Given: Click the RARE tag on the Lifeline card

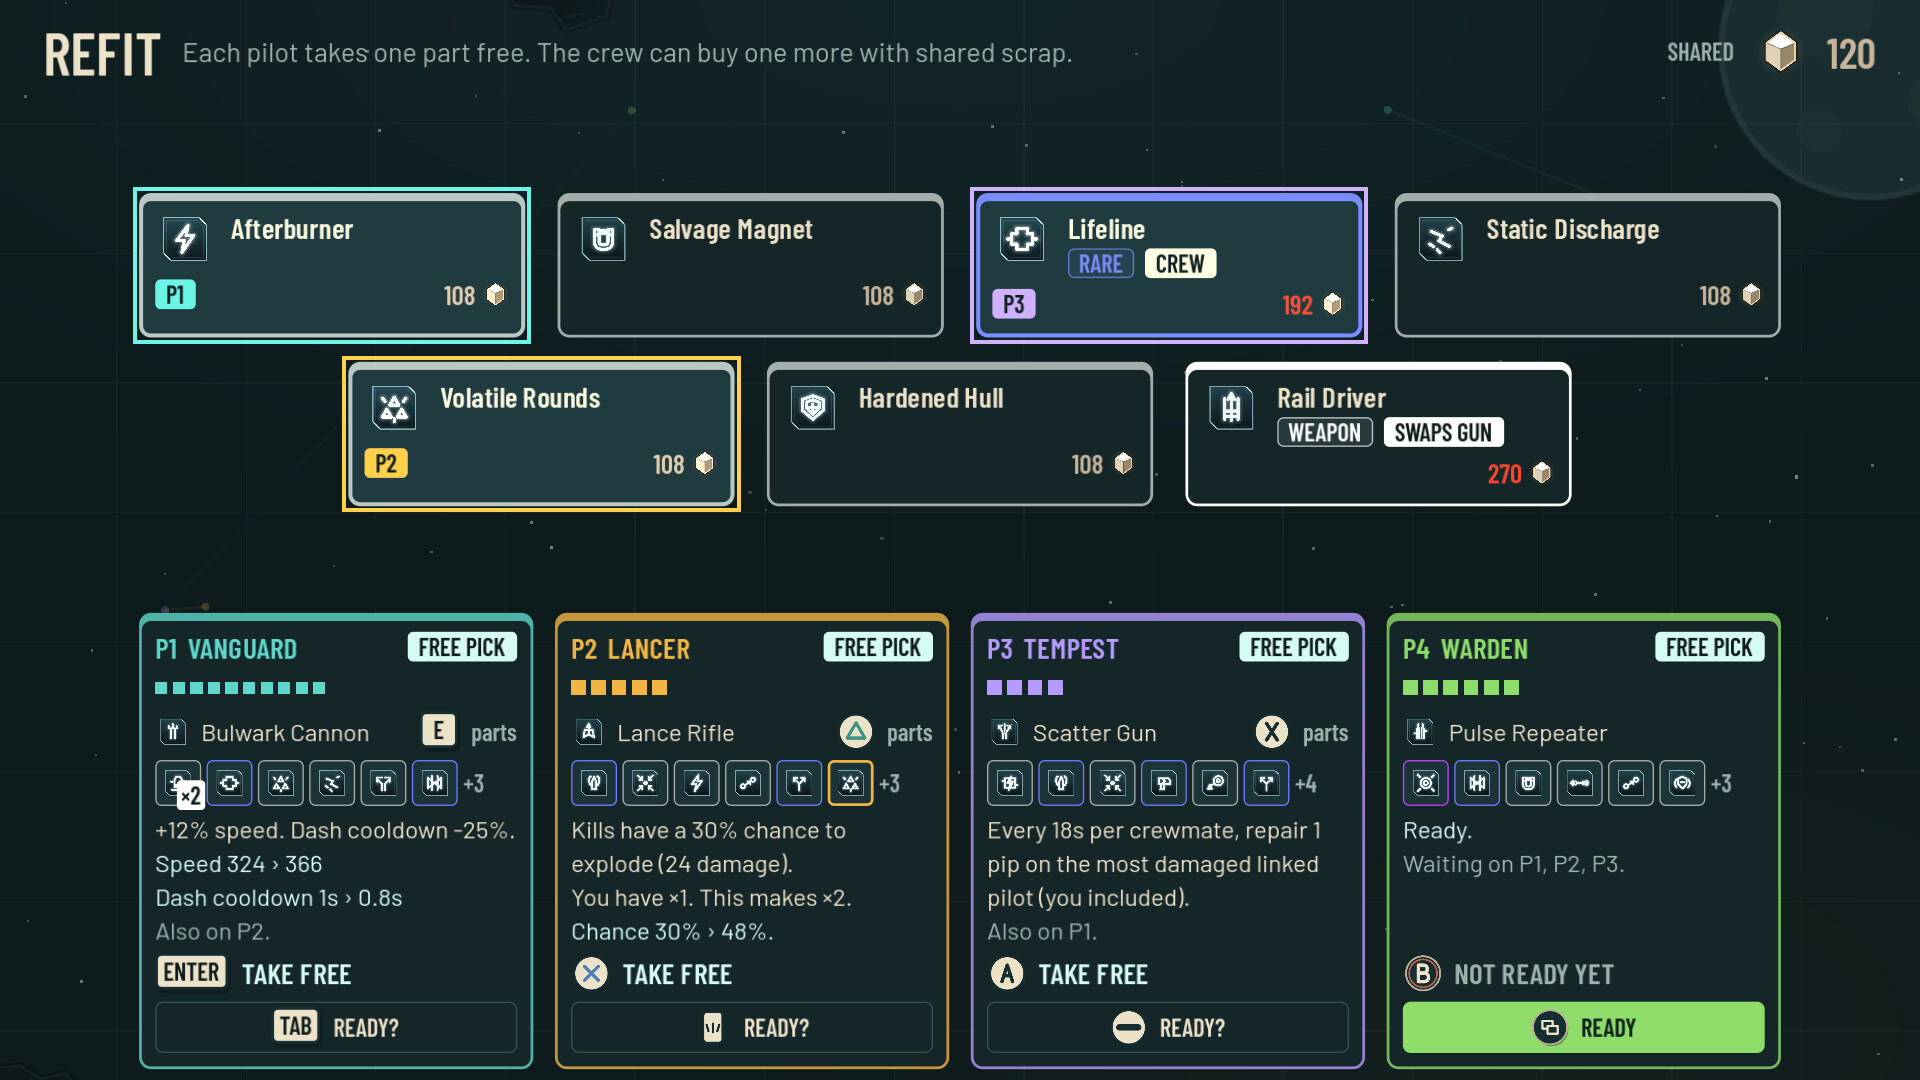Looking at the screenshot, I should [x=1101, y=264].
